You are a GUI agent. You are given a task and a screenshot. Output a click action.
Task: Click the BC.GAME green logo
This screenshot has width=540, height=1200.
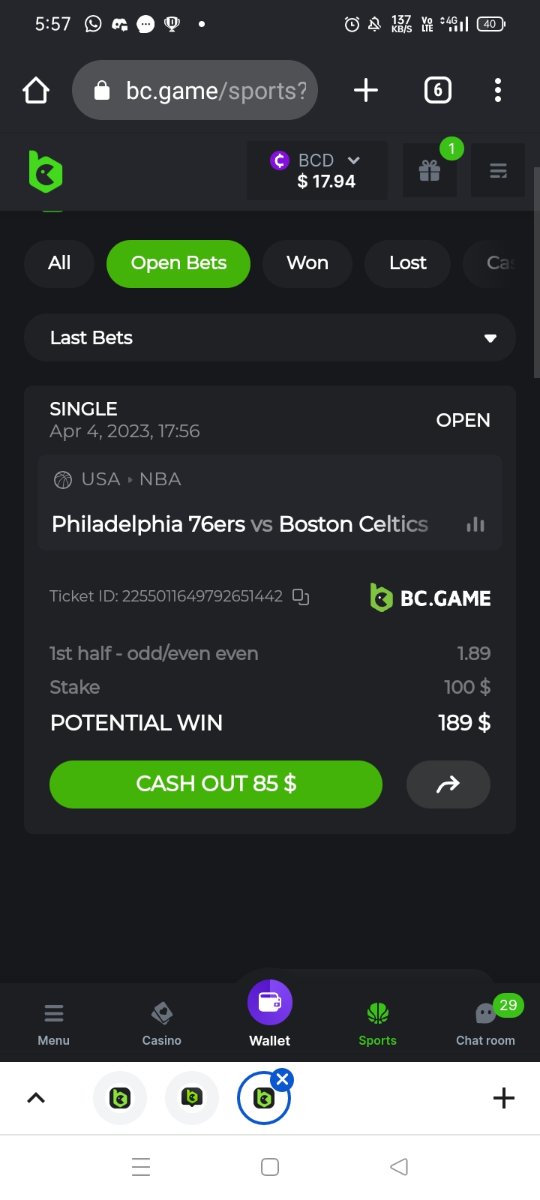(x=45, y=171)
